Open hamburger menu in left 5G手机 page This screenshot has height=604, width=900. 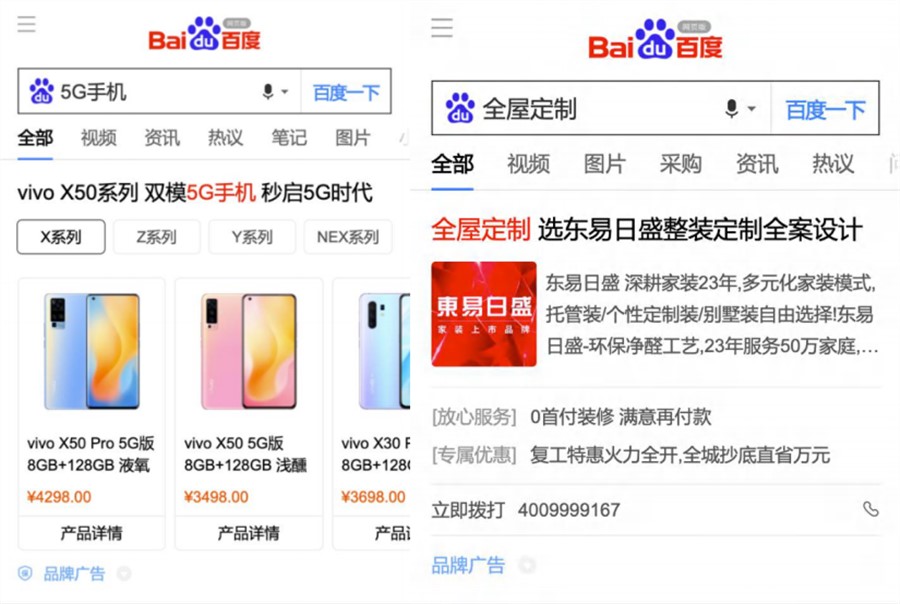26,24
